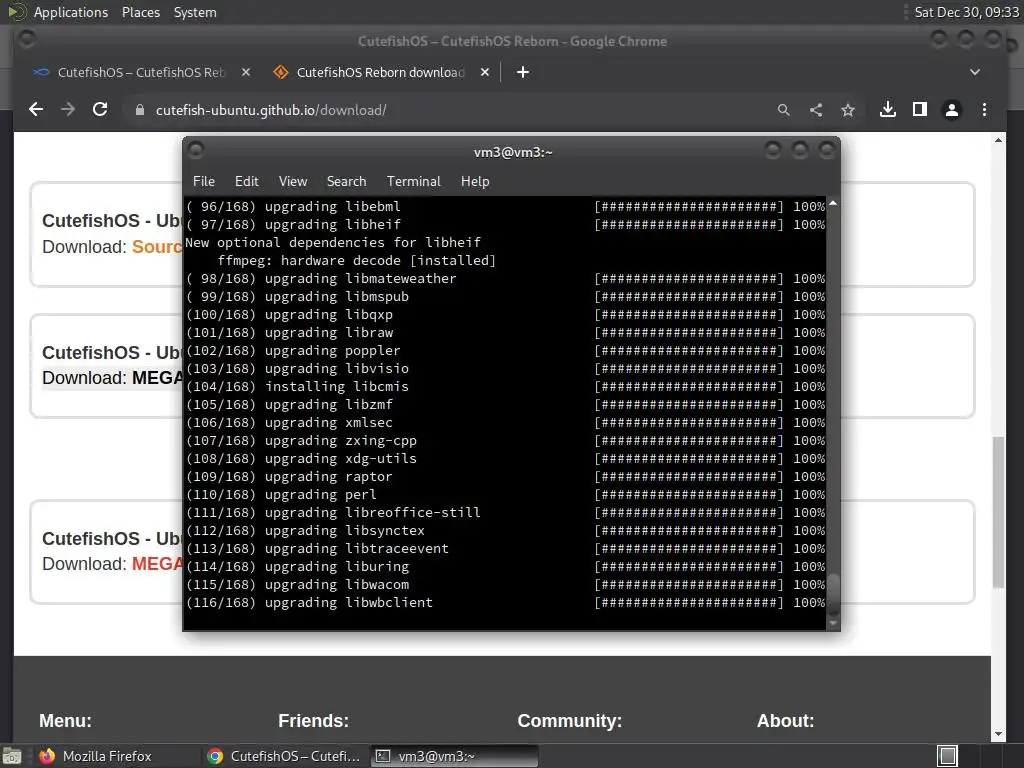Click the site lock icon in address bar

tap(139, 110)
